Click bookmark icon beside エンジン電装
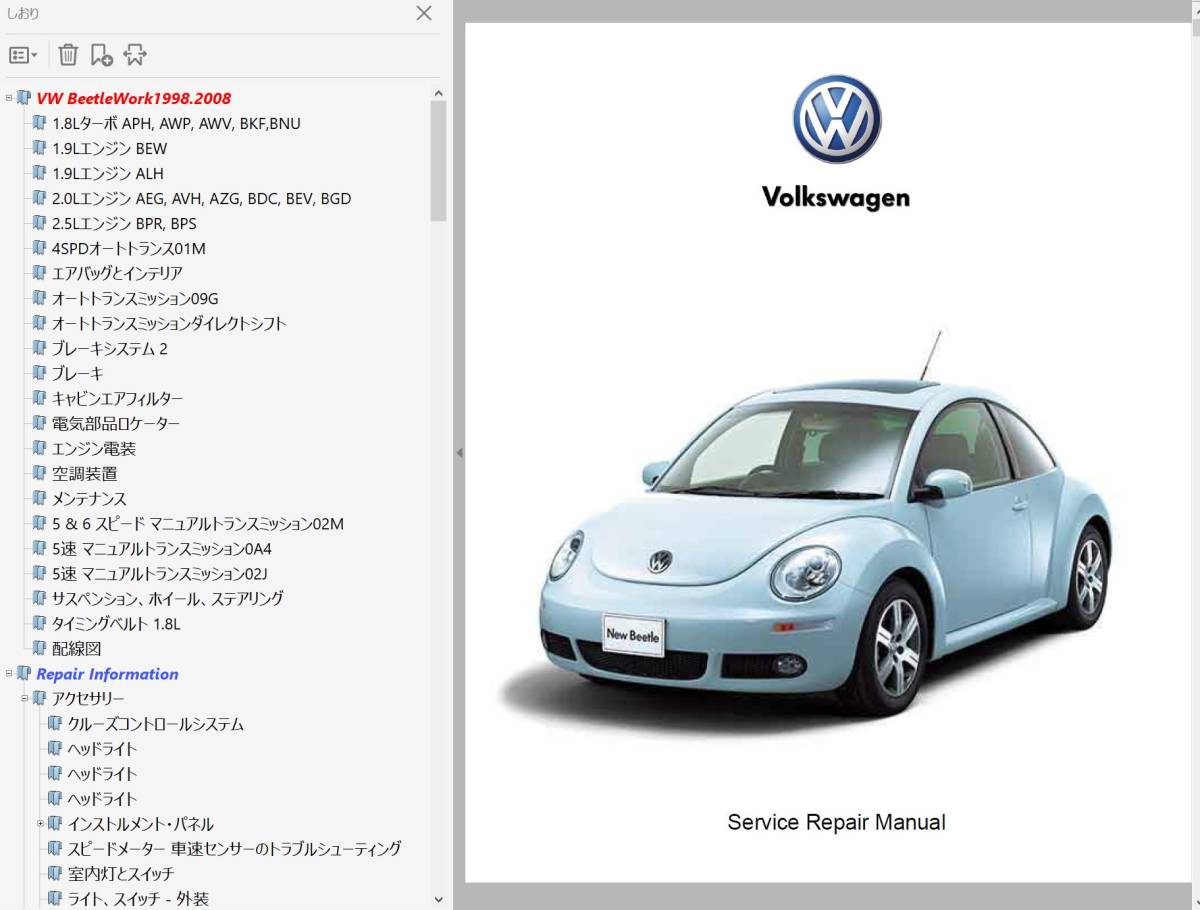The width and height of the screenshot is (1200, 910). 39,448
